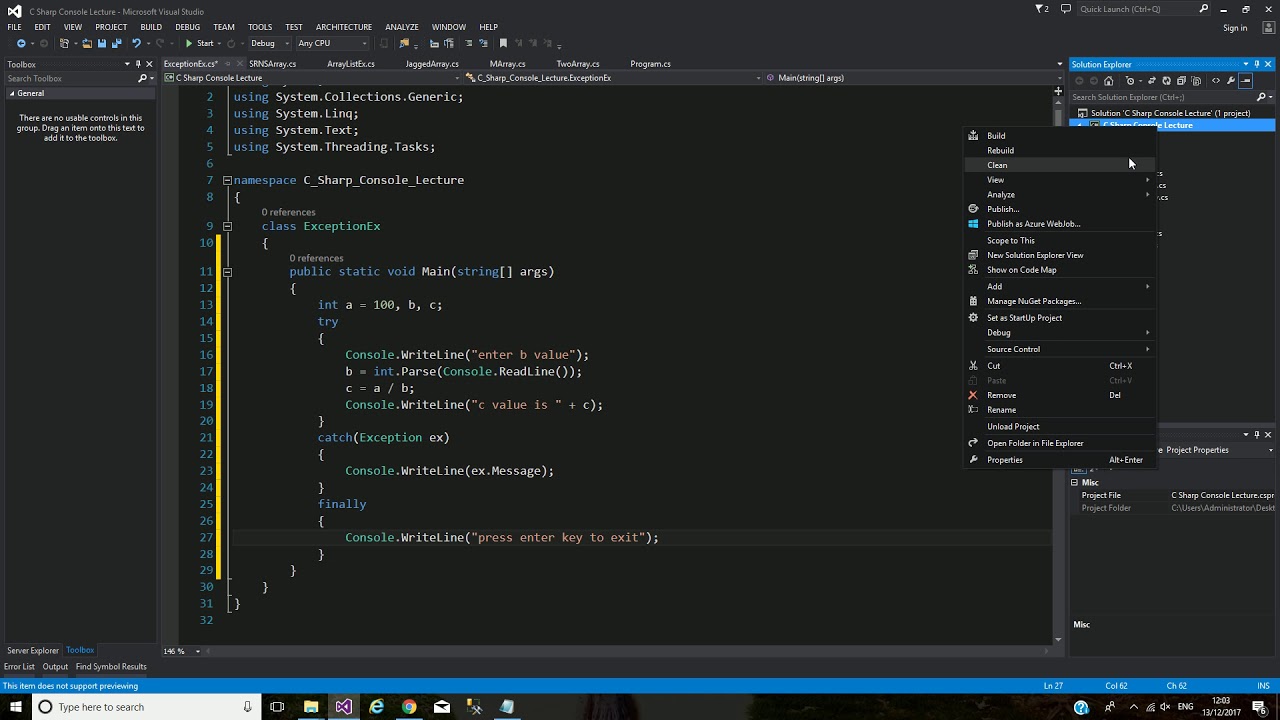
Task: Click the Sign in link
Action: coord(1235,28)
